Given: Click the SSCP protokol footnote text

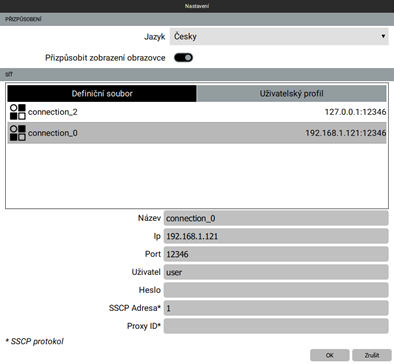Looking at the screenshot, I should pos(35,341).
